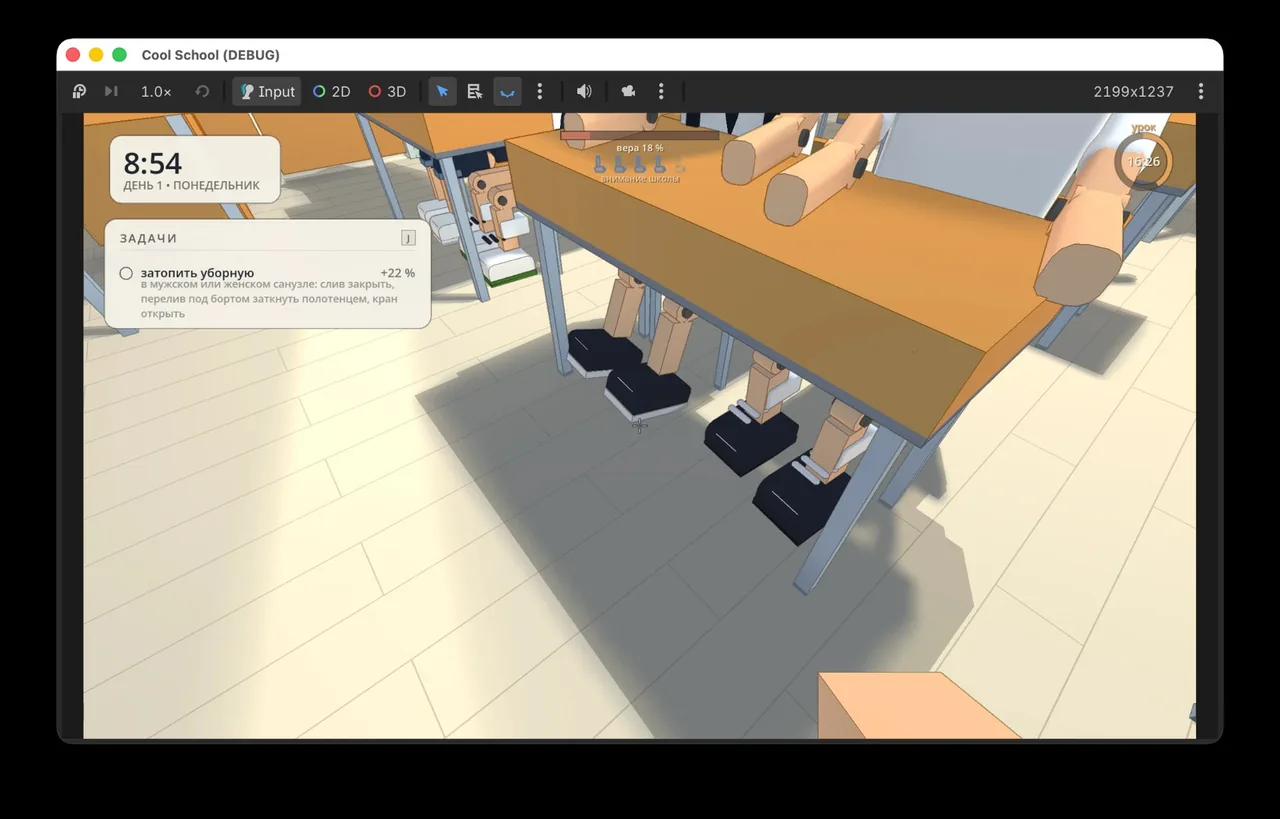1280x819 pixels.
Task: Open selection options three-dot menu
Action: (540, 91)
